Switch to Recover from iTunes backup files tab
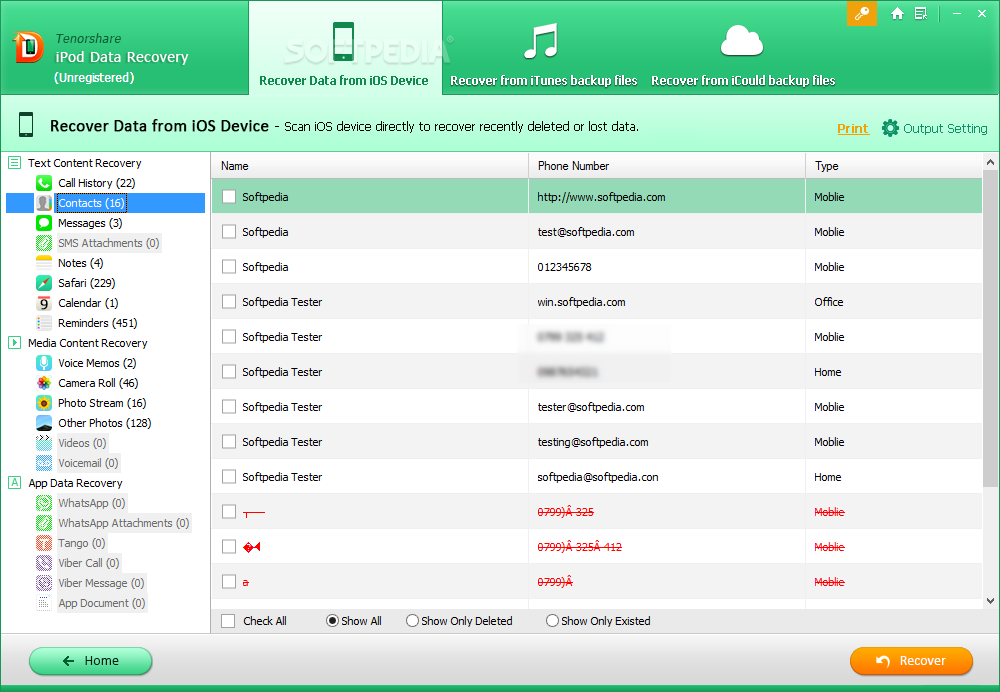 [543, 53]
